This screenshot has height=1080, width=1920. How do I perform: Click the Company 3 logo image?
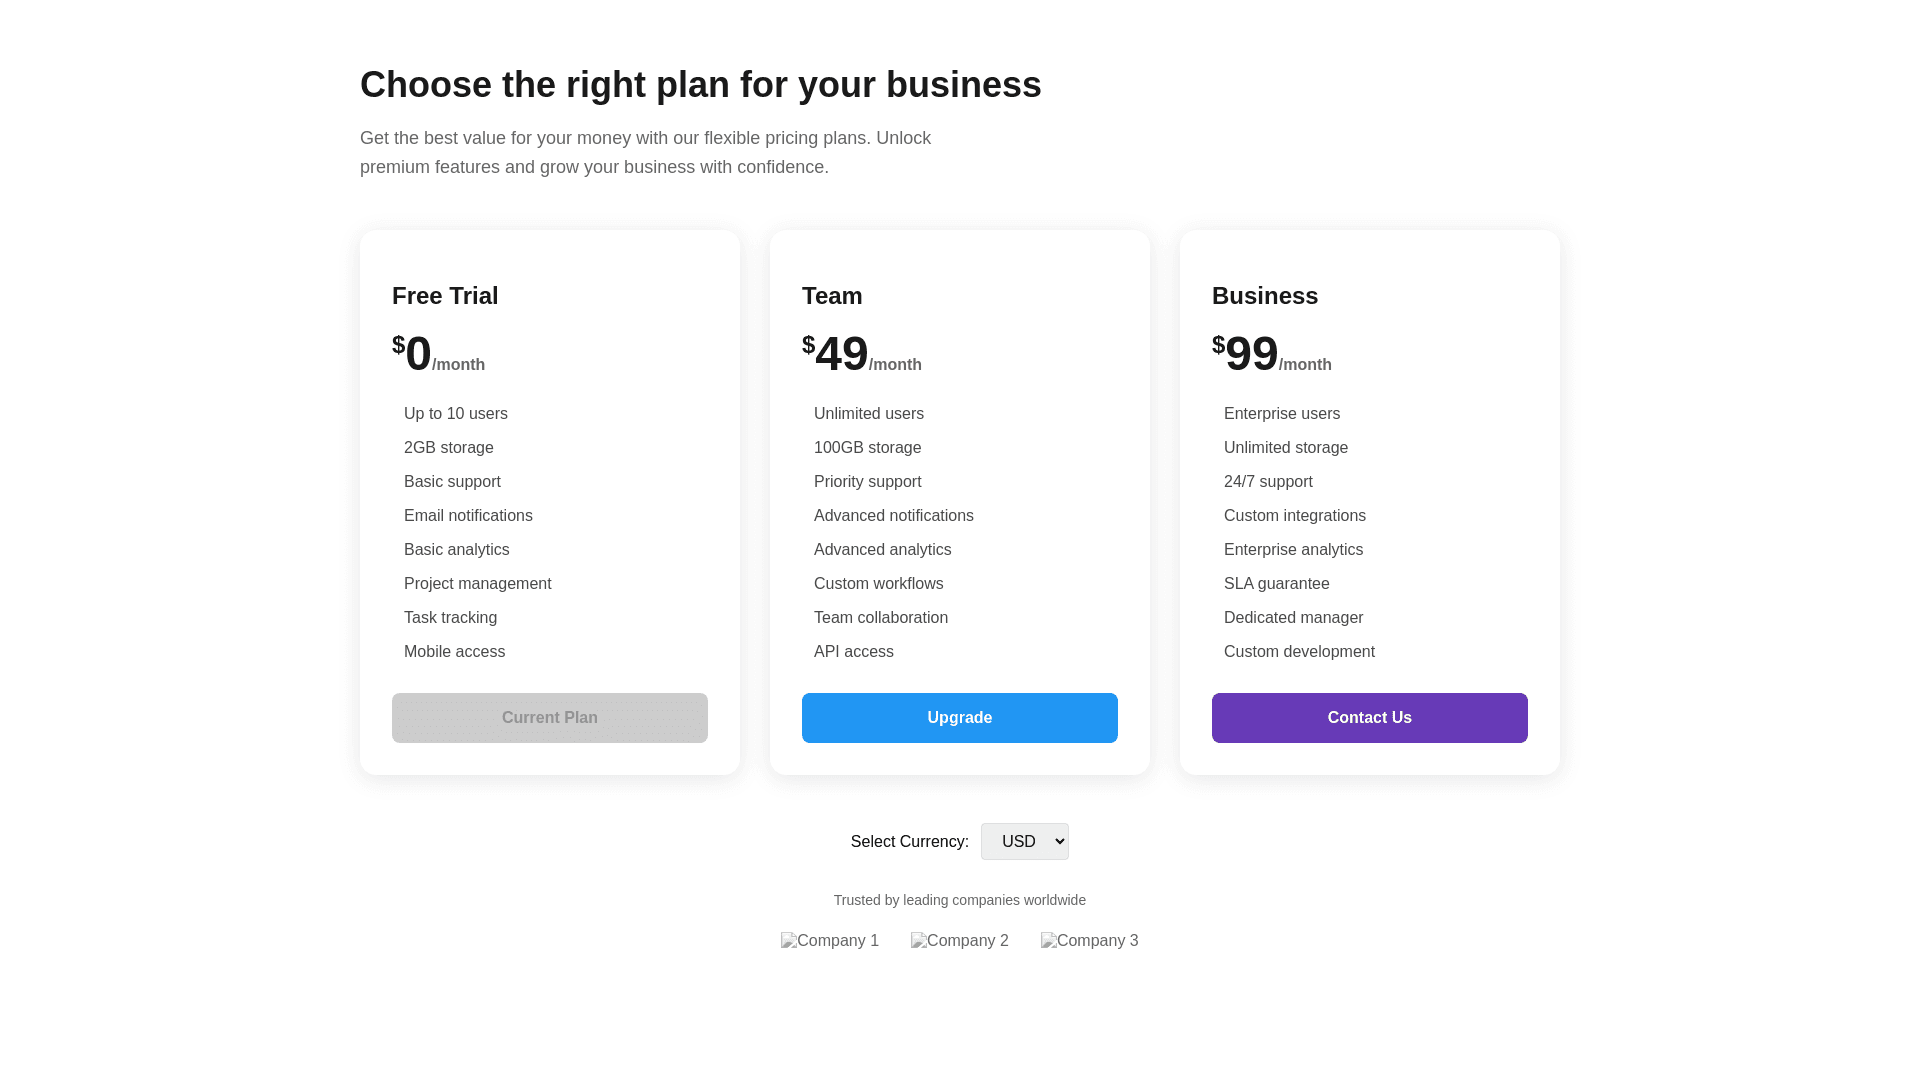1090,941
